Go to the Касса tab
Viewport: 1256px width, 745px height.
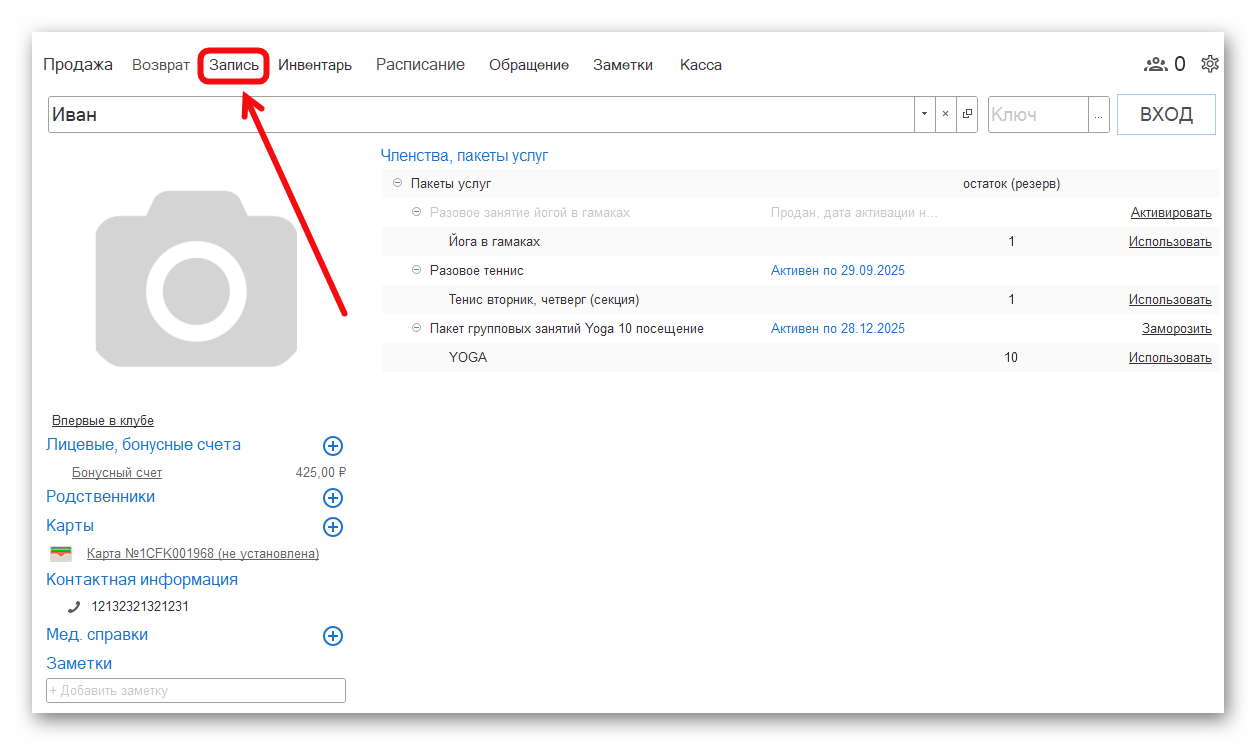pyautogui.click(x=700, y=65)
